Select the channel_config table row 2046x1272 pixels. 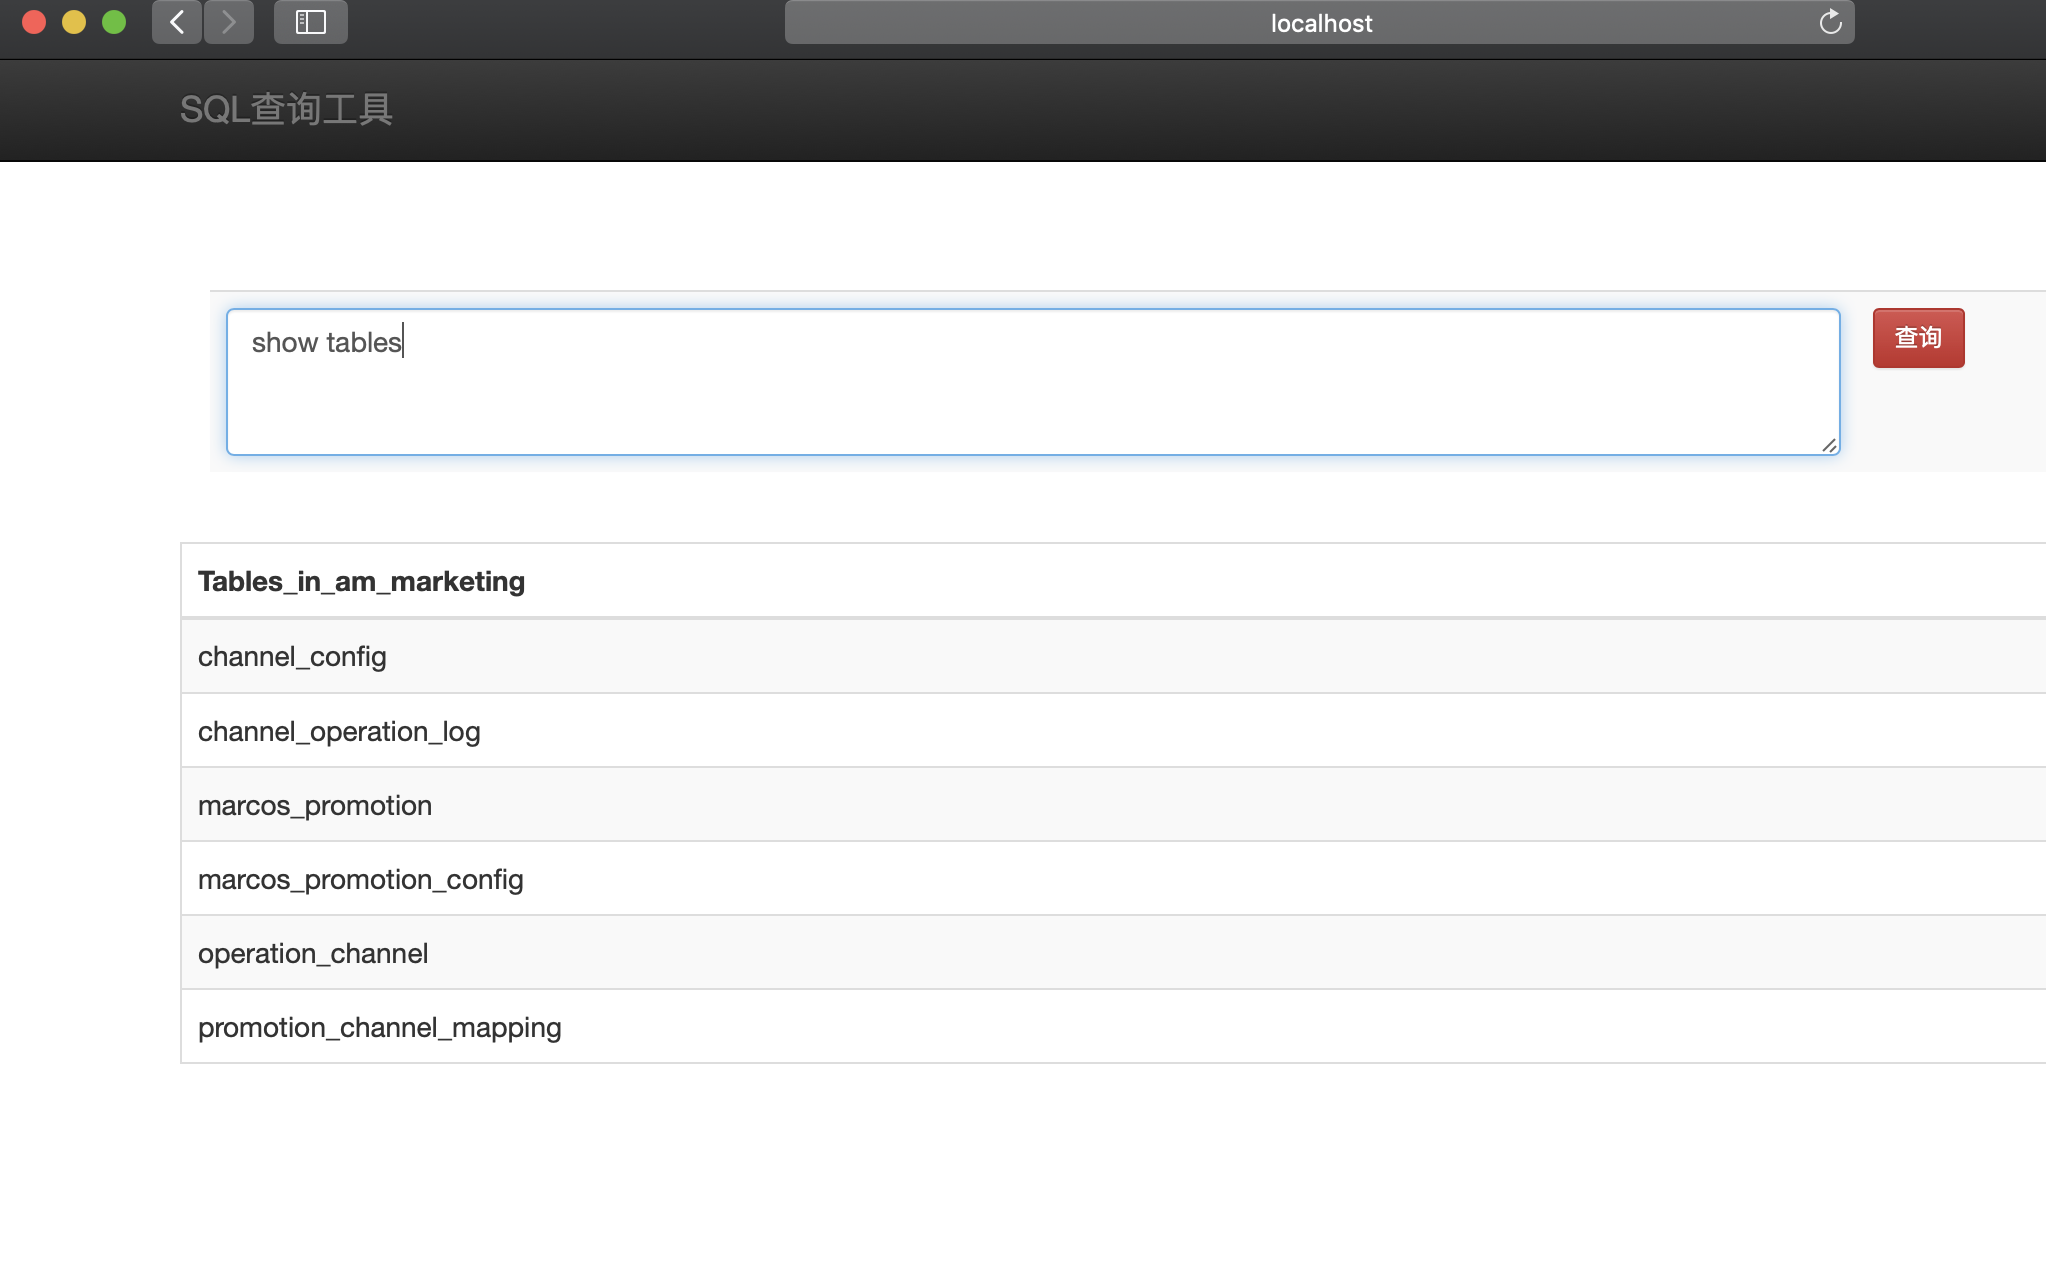[x=292, y=657]
